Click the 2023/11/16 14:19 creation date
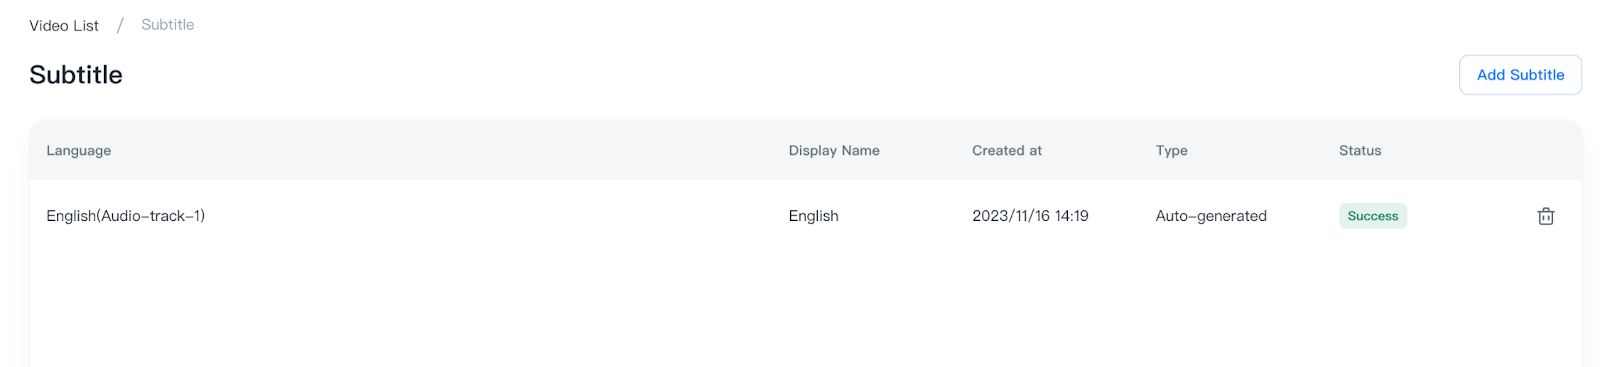Viewport: 1600px width, 367px height. 1030,216
